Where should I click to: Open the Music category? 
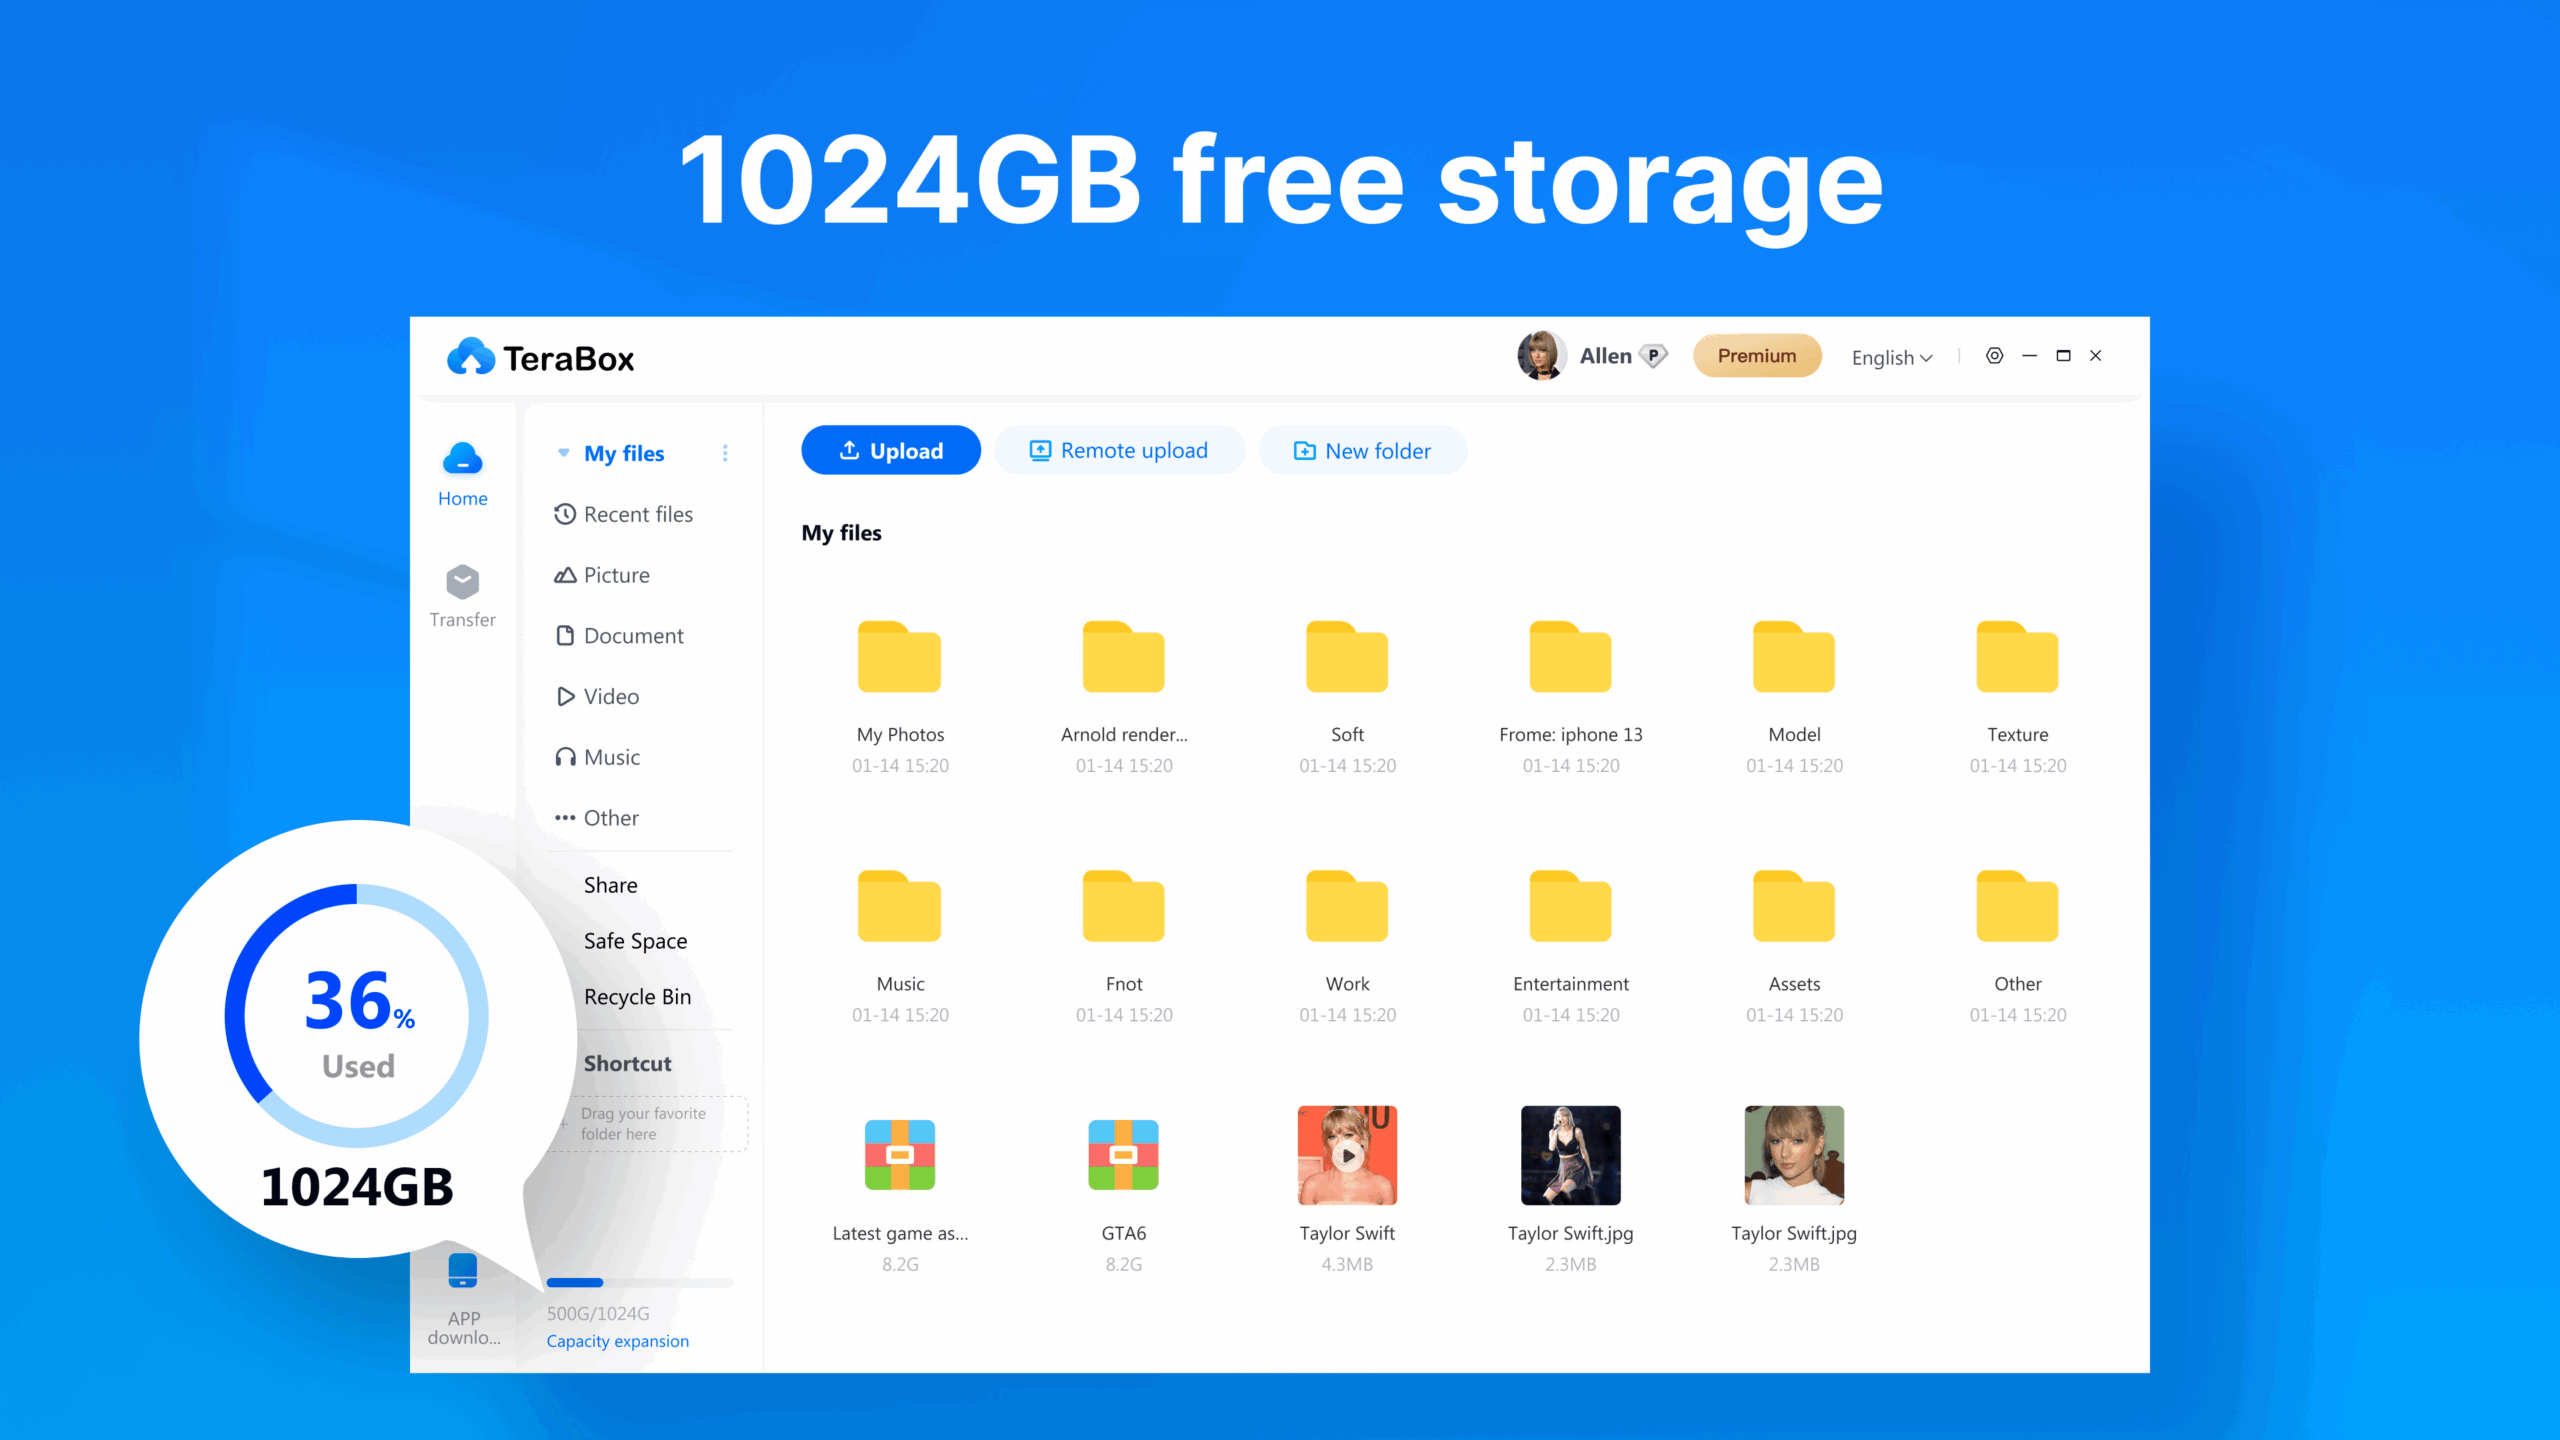(x=611, y=757)
